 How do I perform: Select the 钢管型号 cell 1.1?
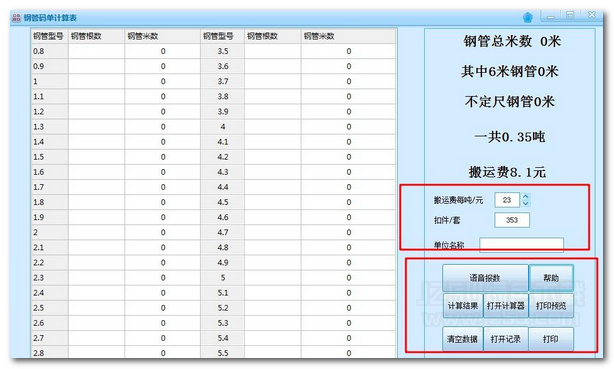coord(49,96)
